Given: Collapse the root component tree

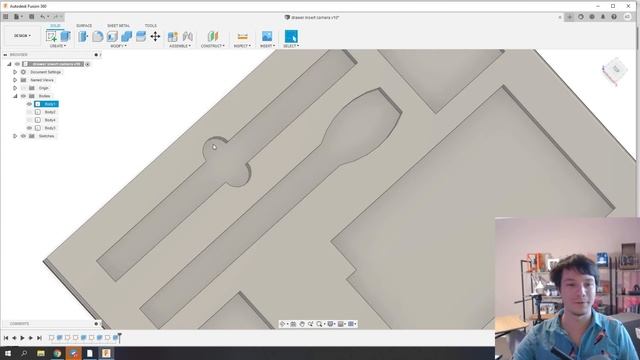Looking at the screenshot, I should (9, 64).
